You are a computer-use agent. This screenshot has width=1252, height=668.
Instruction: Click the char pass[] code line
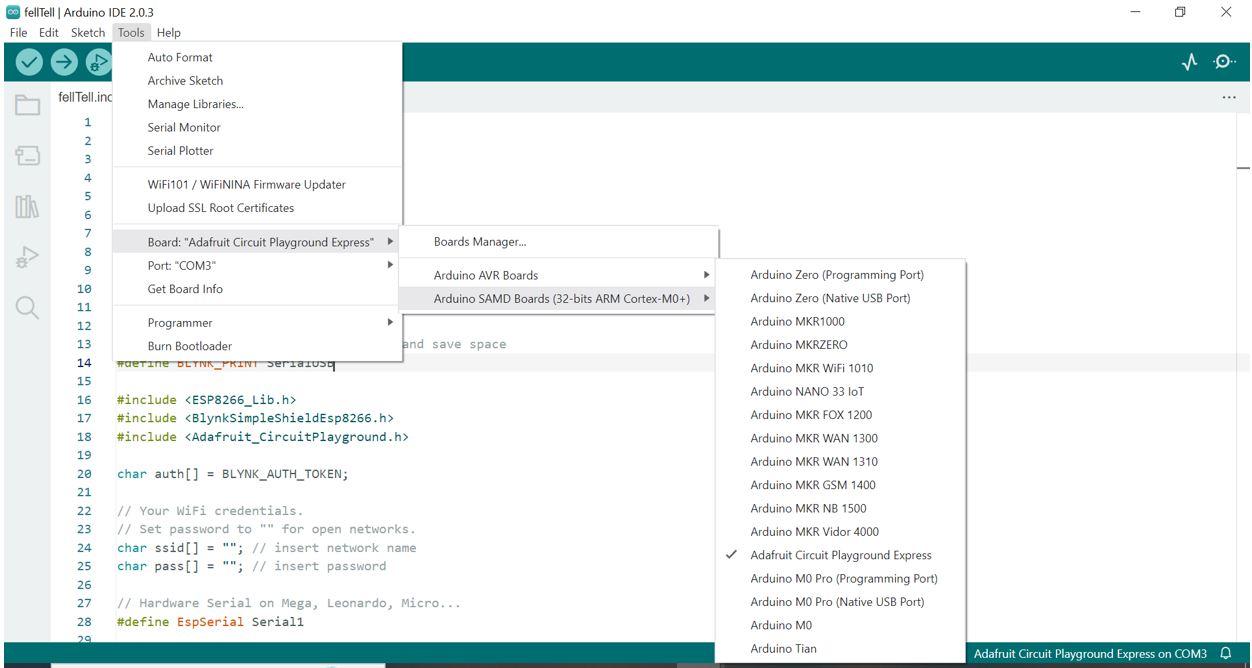click(x=251, y=566)
